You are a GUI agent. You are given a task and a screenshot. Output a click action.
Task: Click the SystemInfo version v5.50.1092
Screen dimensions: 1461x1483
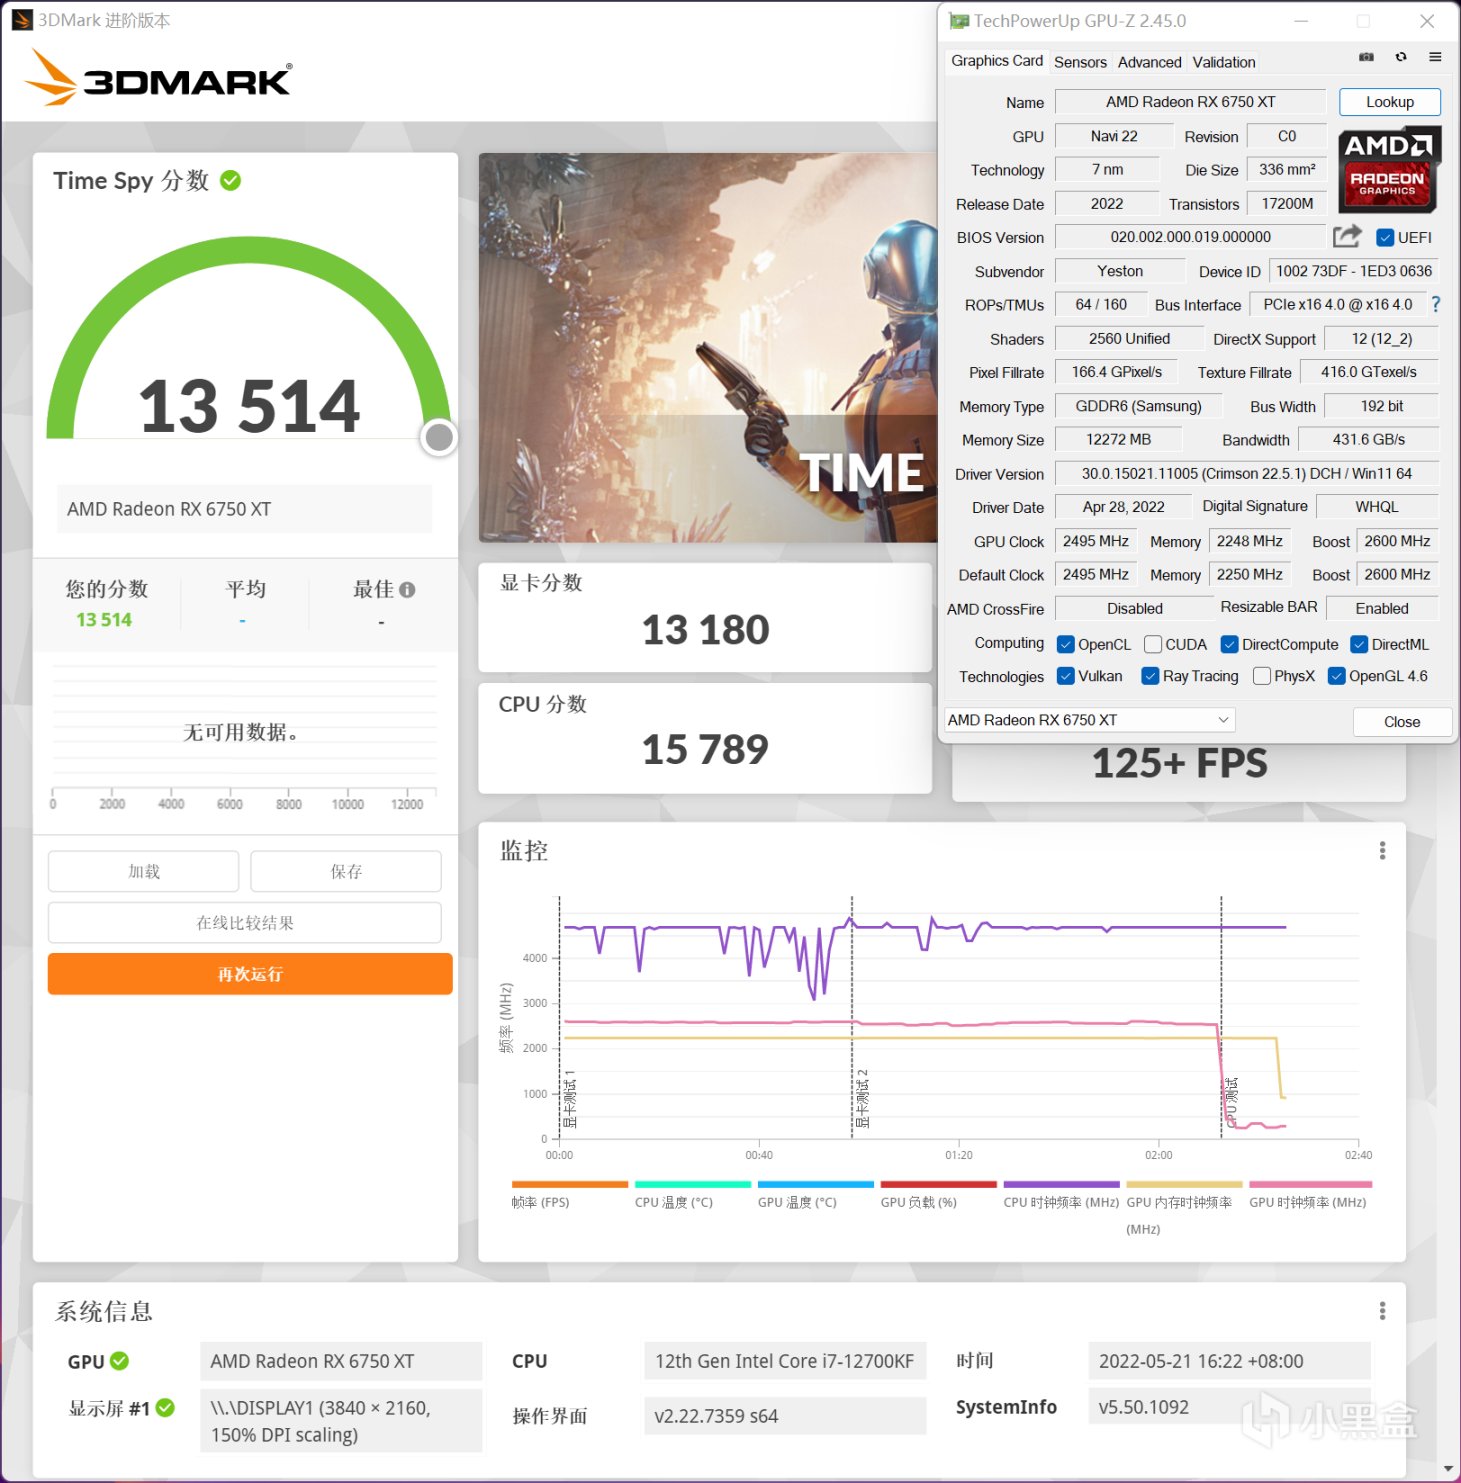pos(1229,1407)
